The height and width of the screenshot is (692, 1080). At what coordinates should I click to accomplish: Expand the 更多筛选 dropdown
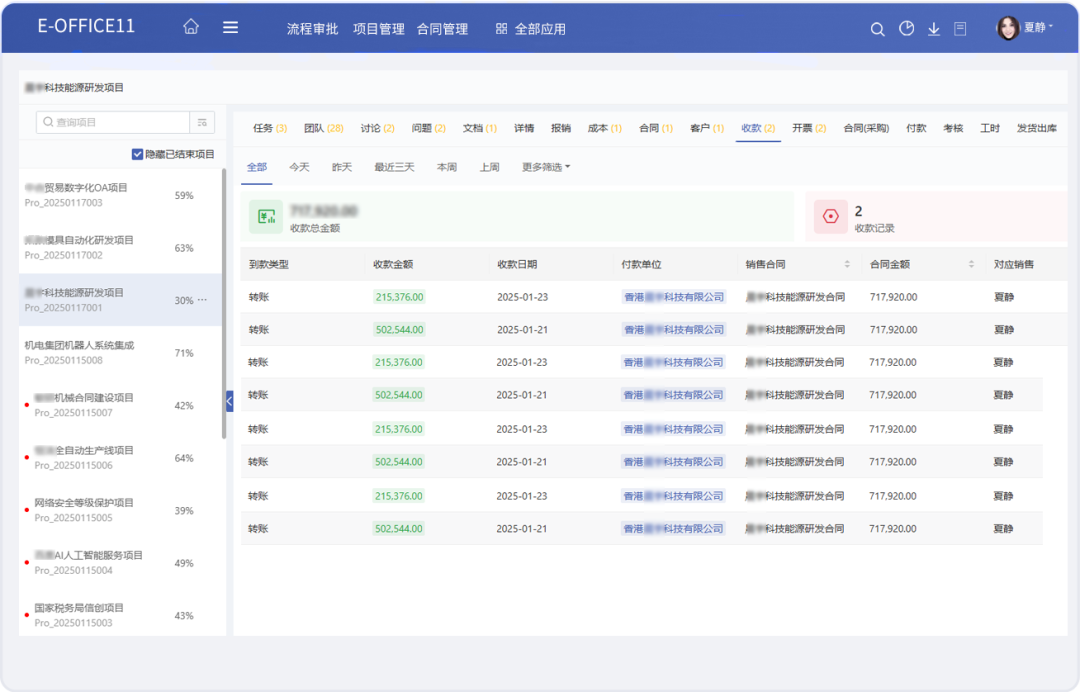(x=546, y=167)
